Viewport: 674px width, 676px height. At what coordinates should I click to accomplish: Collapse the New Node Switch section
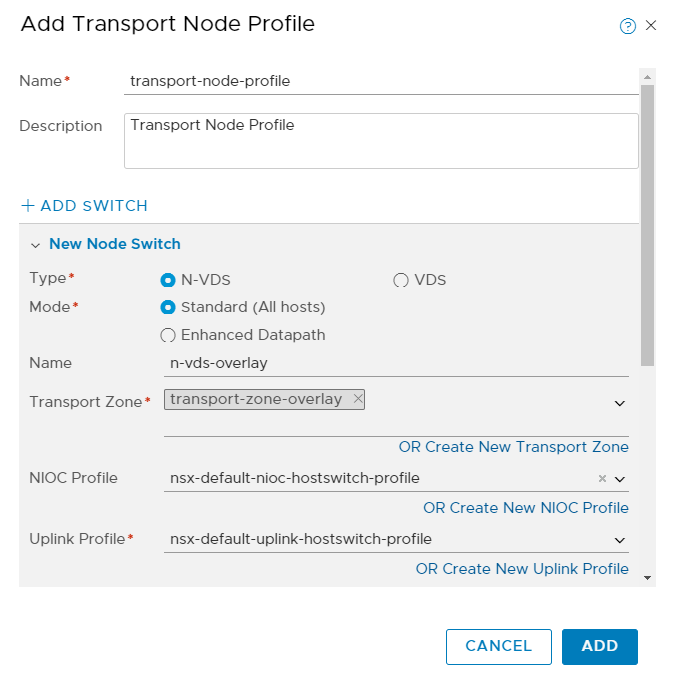[x=36, y=245]
